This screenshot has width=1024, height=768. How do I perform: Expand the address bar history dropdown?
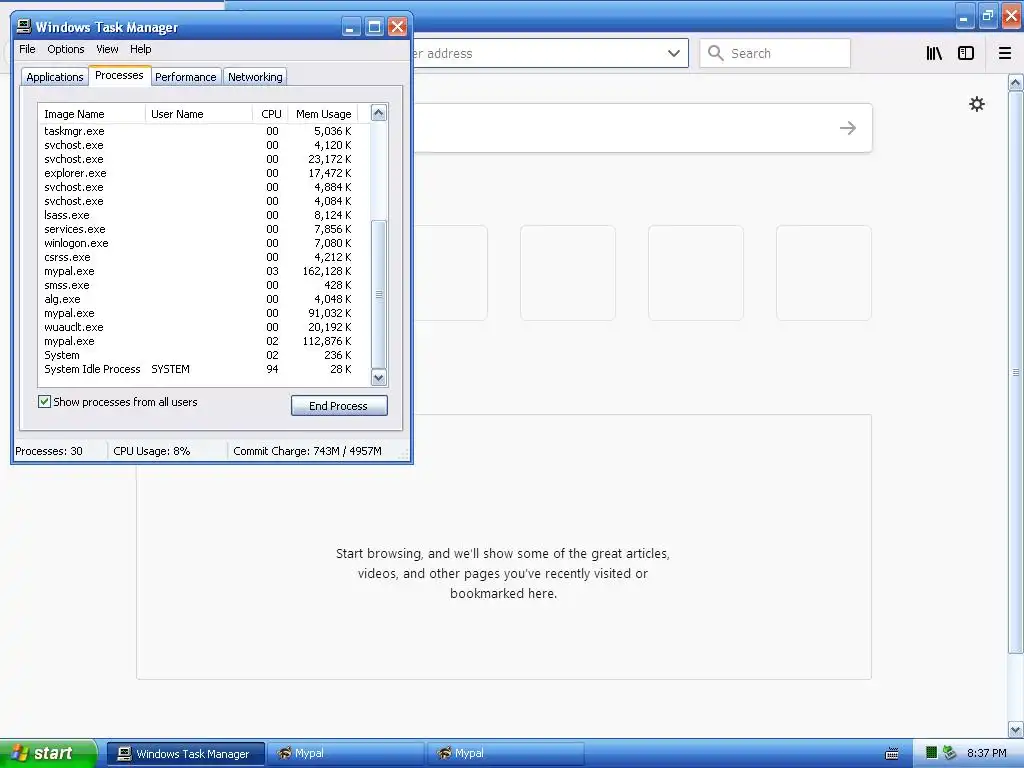tap(674, 54)
